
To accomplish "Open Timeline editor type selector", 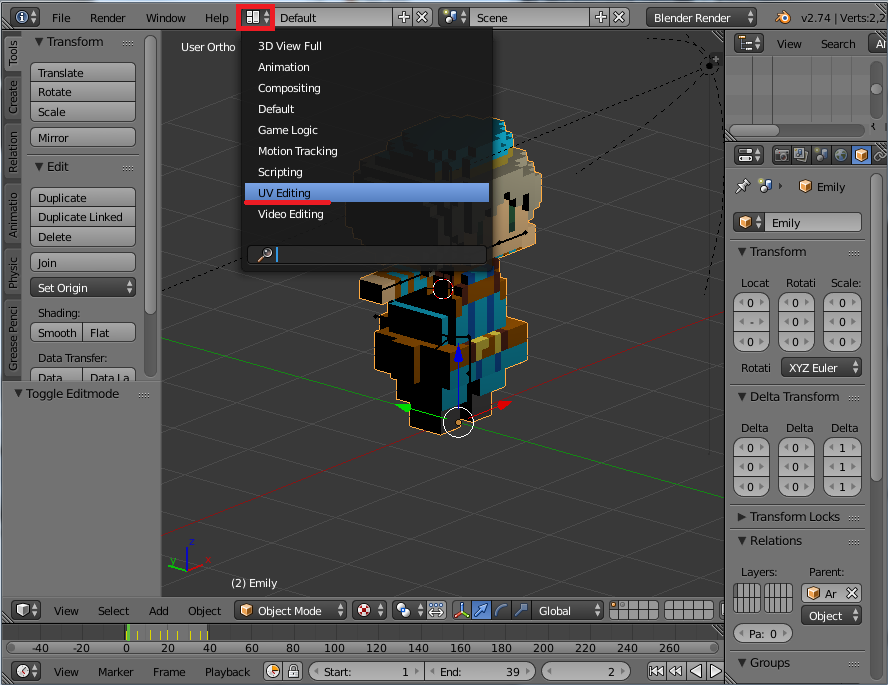I will pos(25,671).
